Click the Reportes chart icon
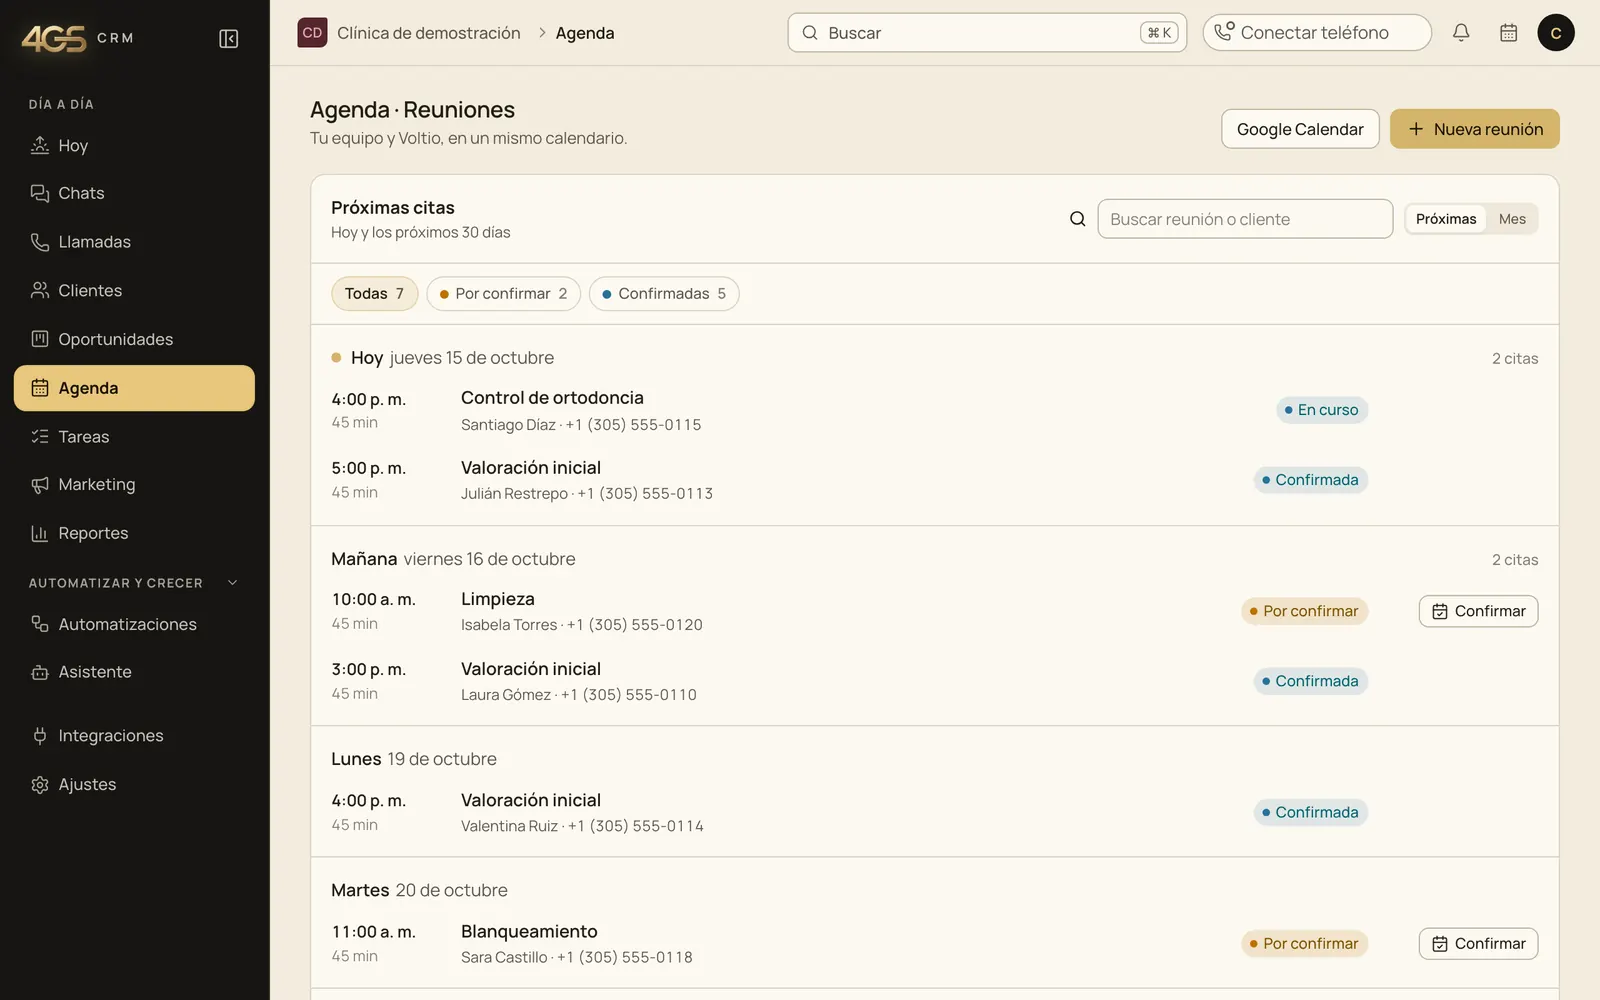Viewport: 1600px width, 1000px height. pyautogui.click(x=40, y=533)
